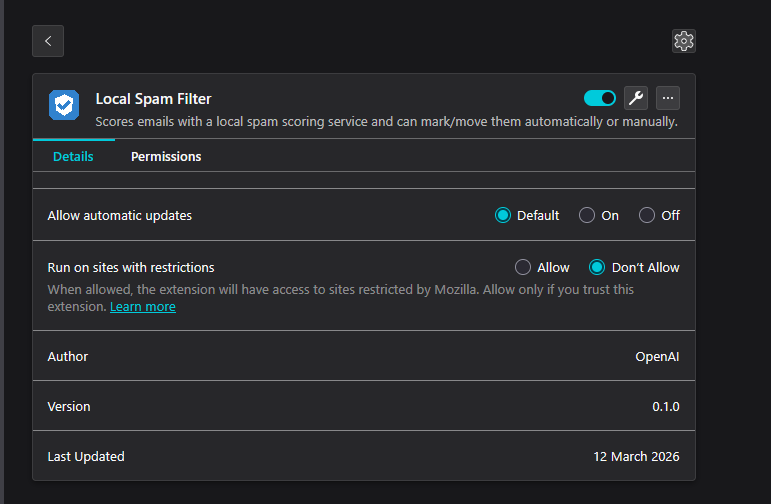This screenshot has height=504, width=771.
Task: Set automatic updates to On
Action: [x=587, y=215]
